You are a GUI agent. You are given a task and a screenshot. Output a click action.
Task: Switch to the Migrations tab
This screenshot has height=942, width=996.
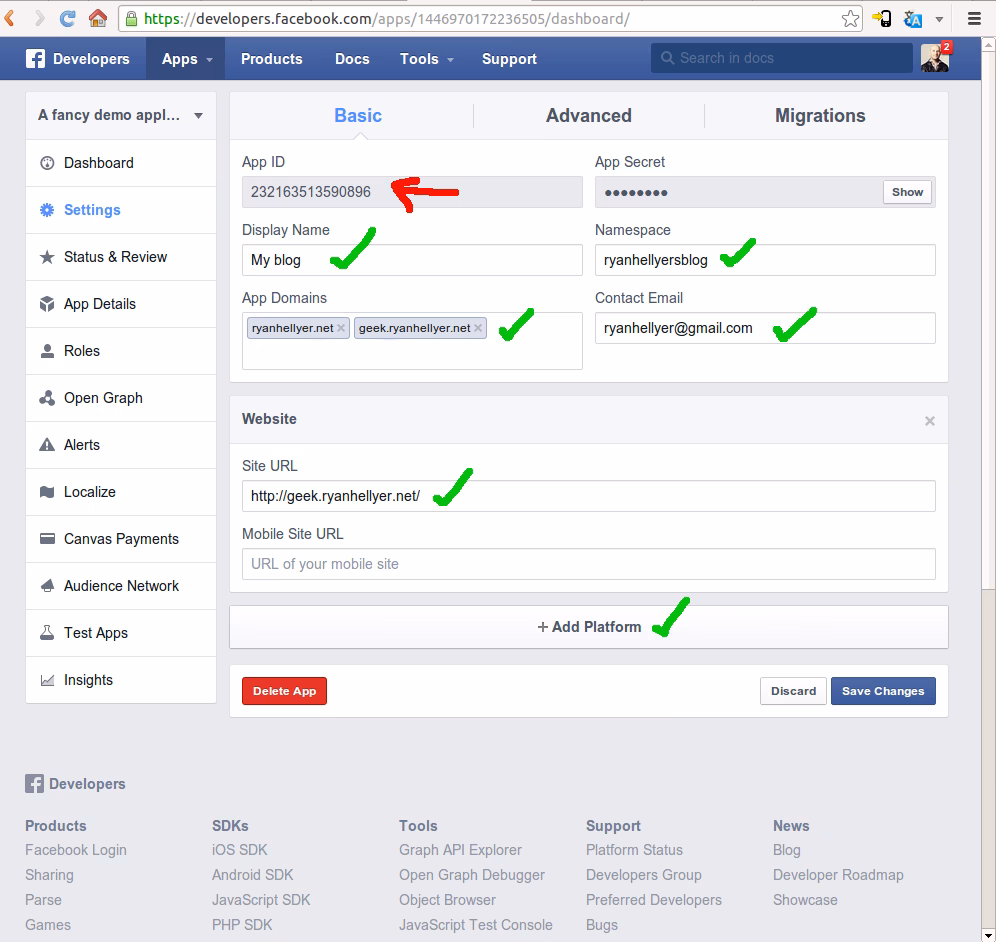click(x=820, y=116)
